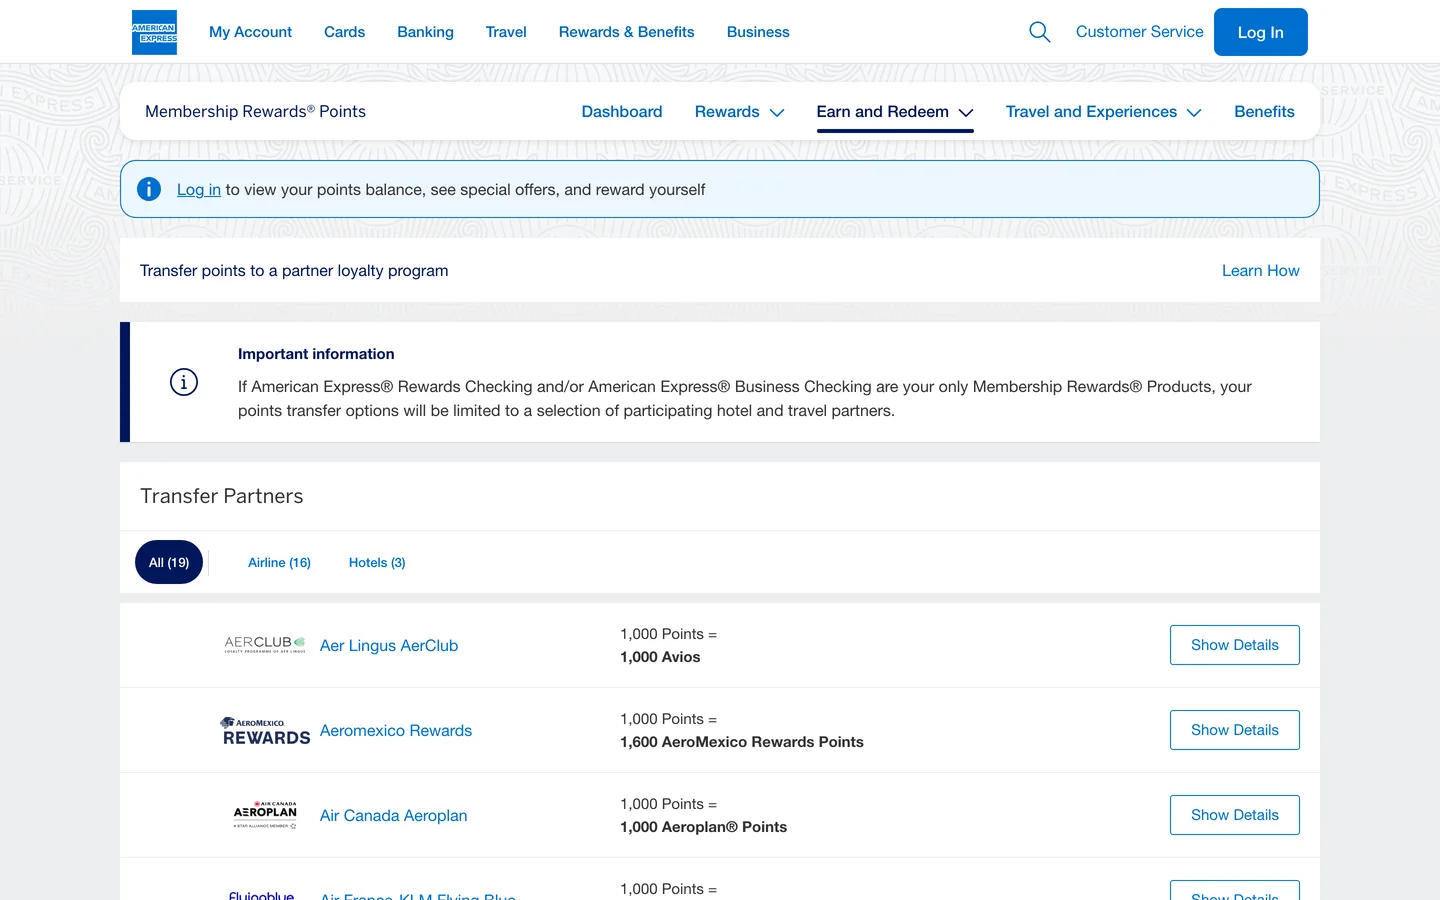Open the Rewards & Benefits menu

point(626,32)
